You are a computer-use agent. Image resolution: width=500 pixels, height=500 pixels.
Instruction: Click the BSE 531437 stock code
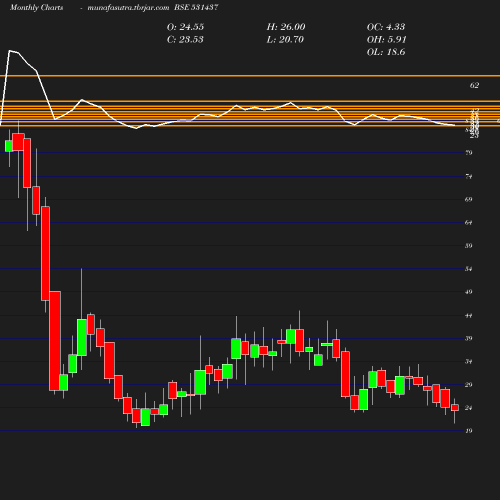tap(196, 7)
